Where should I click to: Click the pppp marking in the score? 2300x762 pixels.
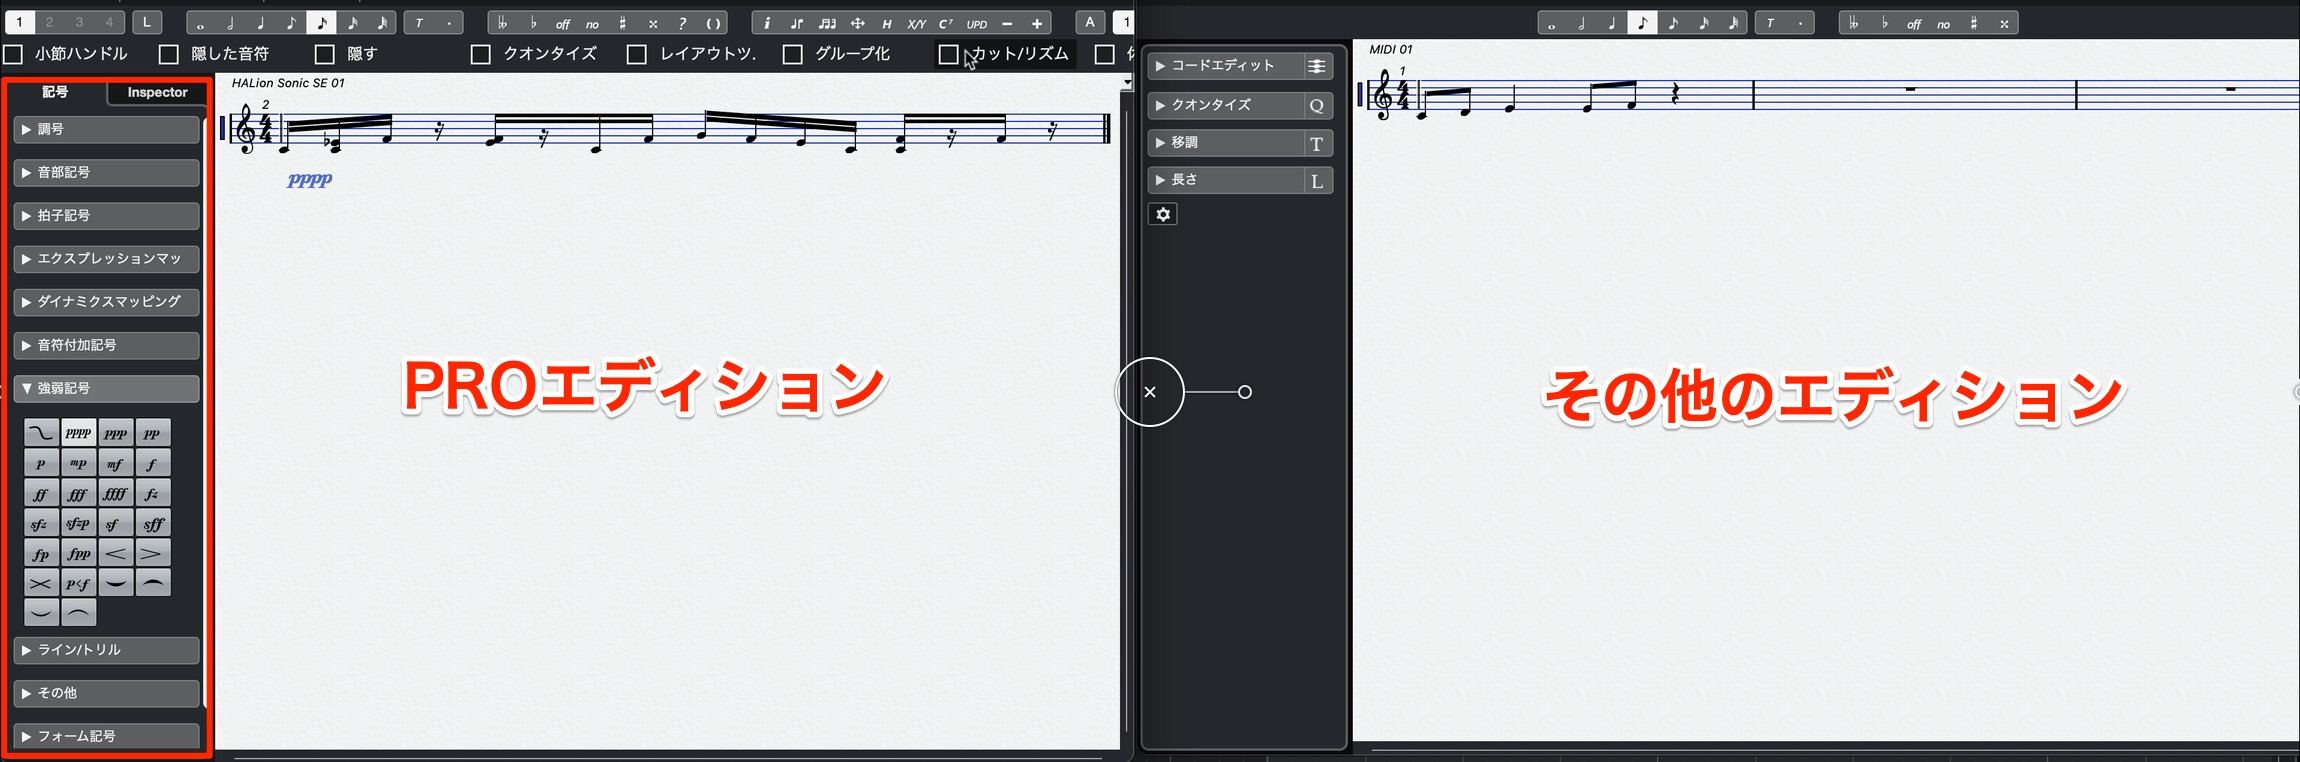pos(309,180)
